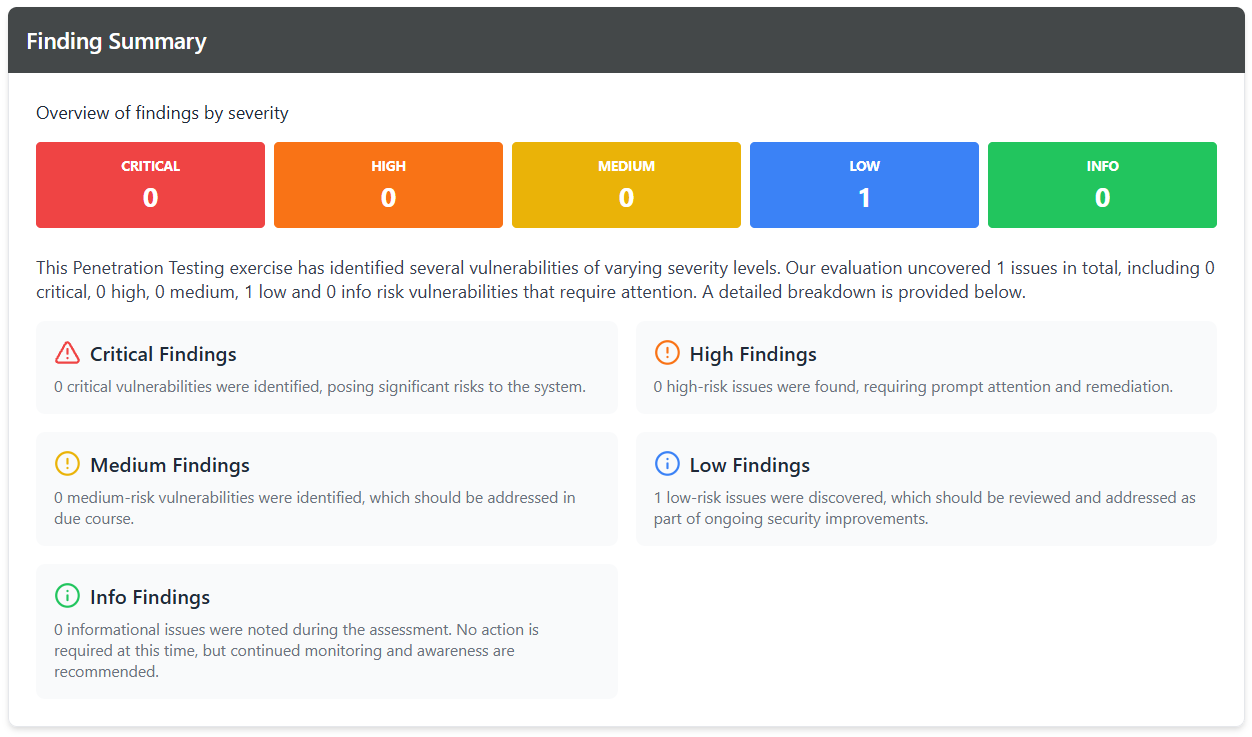Click the yellow Medium Findings alert icon
The height and width of the screenshot is (737, 1252).
tap(67, 464)
